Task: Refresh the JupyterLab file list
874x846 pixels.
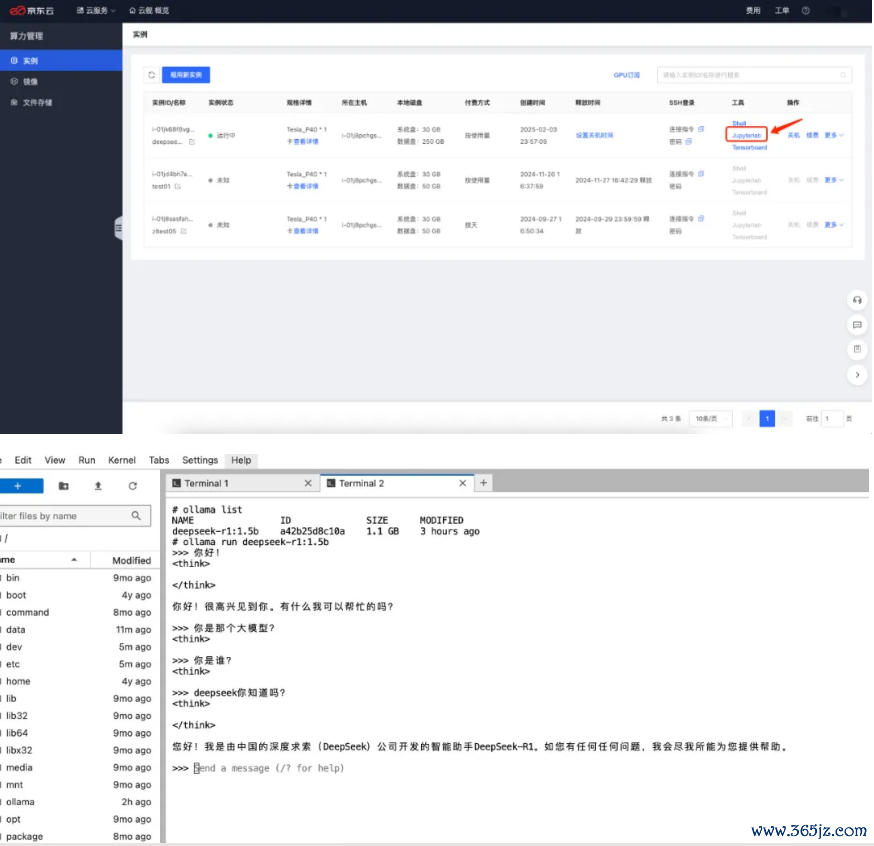Action: (133, 486)
